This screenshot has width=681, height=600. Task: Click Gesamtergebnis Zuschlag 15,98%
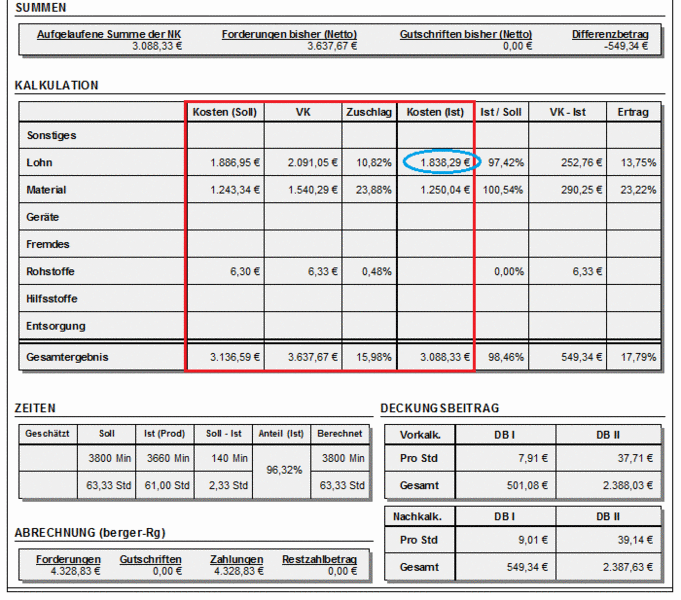(374, 357)
